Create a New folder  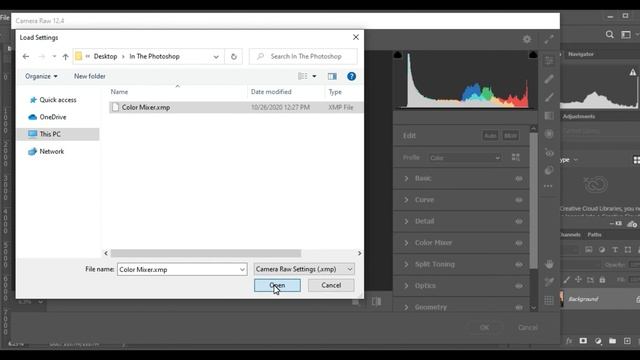tap(89, 76)
